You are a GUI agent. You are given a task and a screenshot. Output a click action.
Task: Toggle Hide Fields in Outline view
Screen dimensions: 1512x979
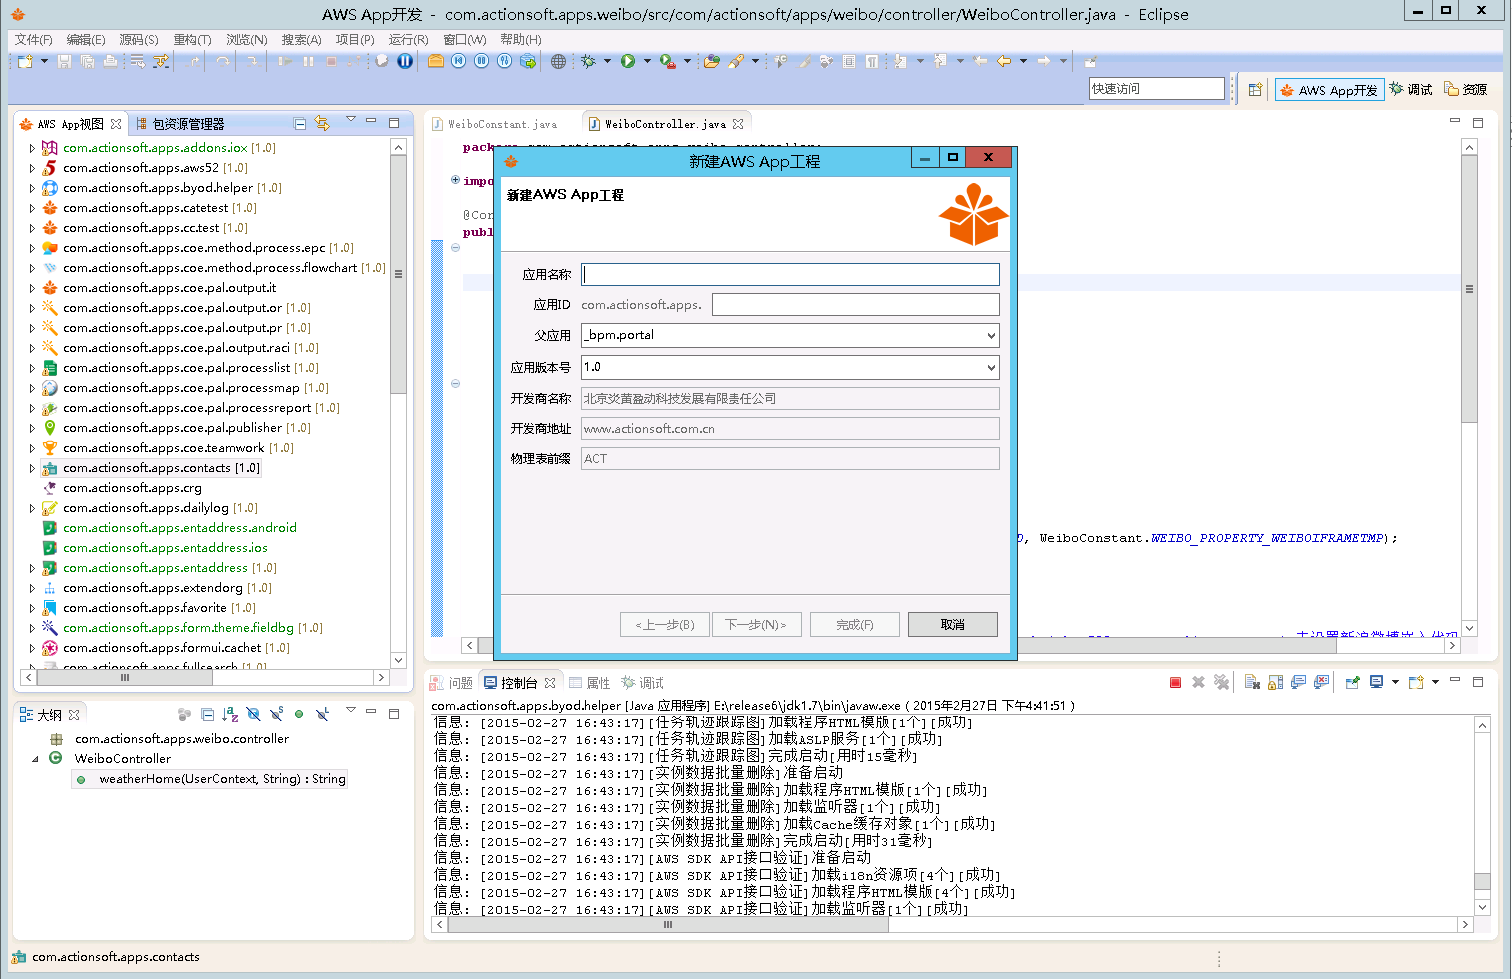pyautogui.click(x=253, y=714)
